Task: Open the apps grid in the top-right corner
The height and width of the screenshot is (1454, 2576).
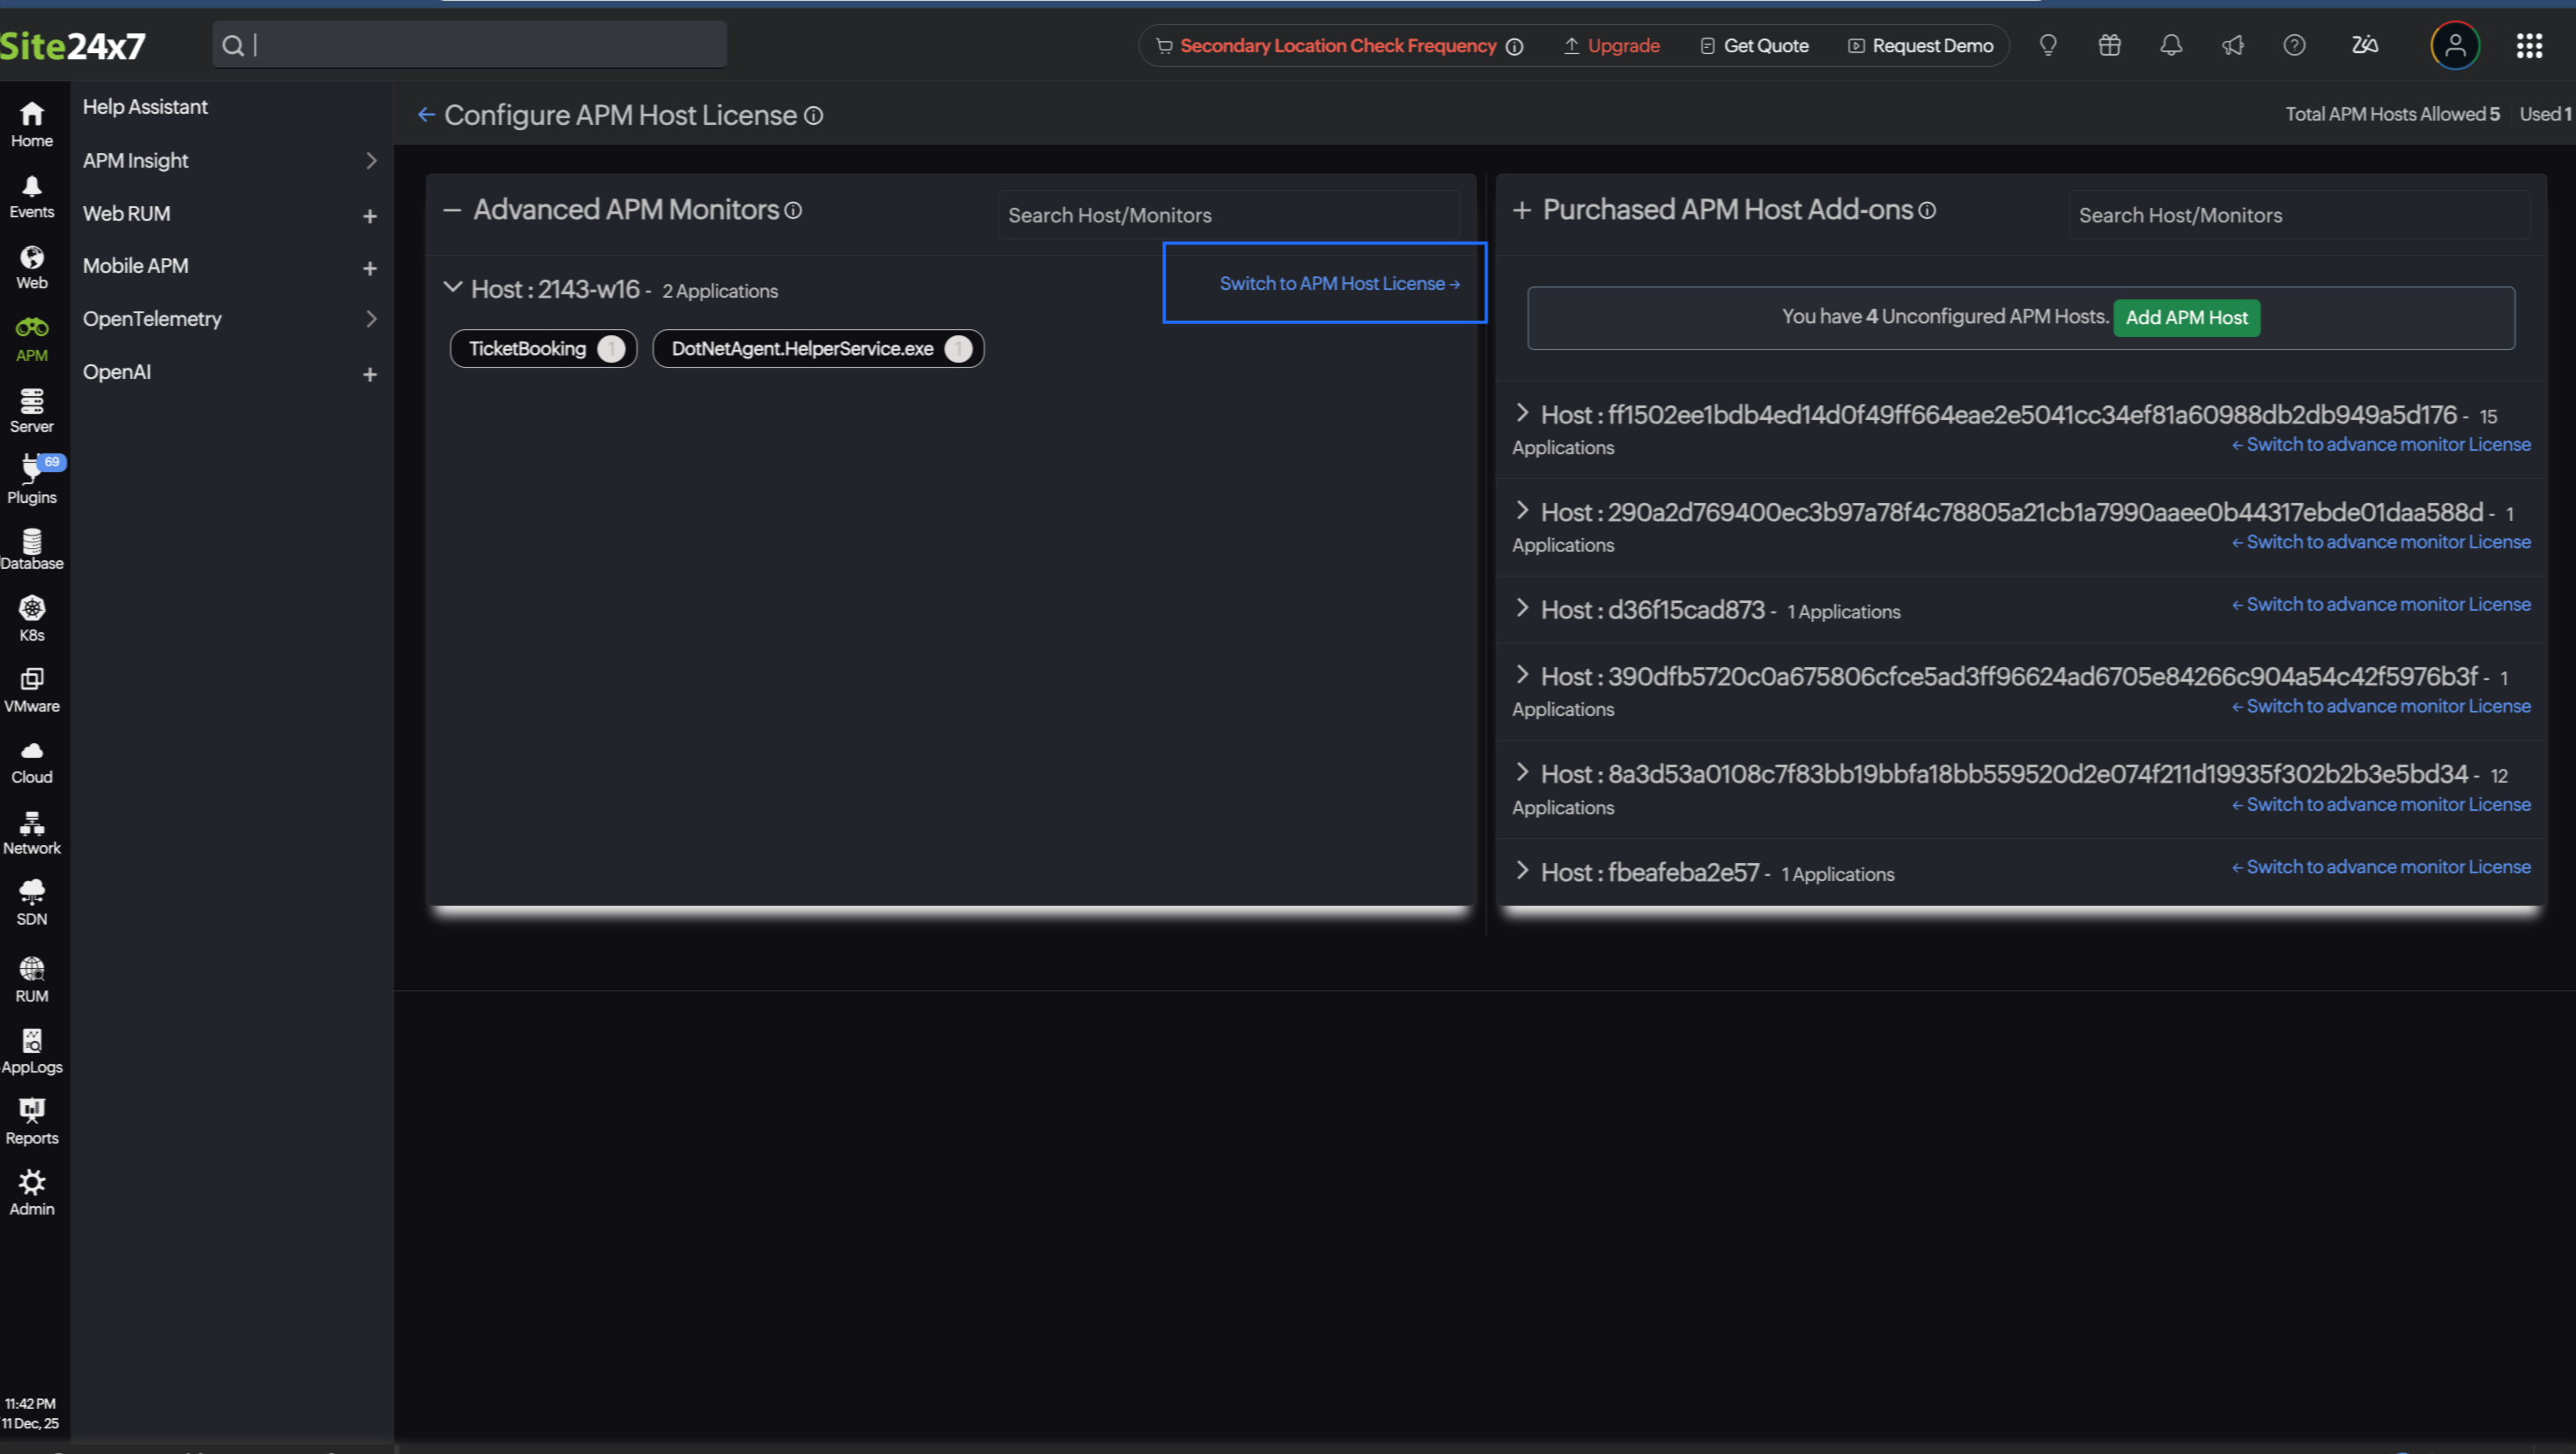Action: [2531, 45]
